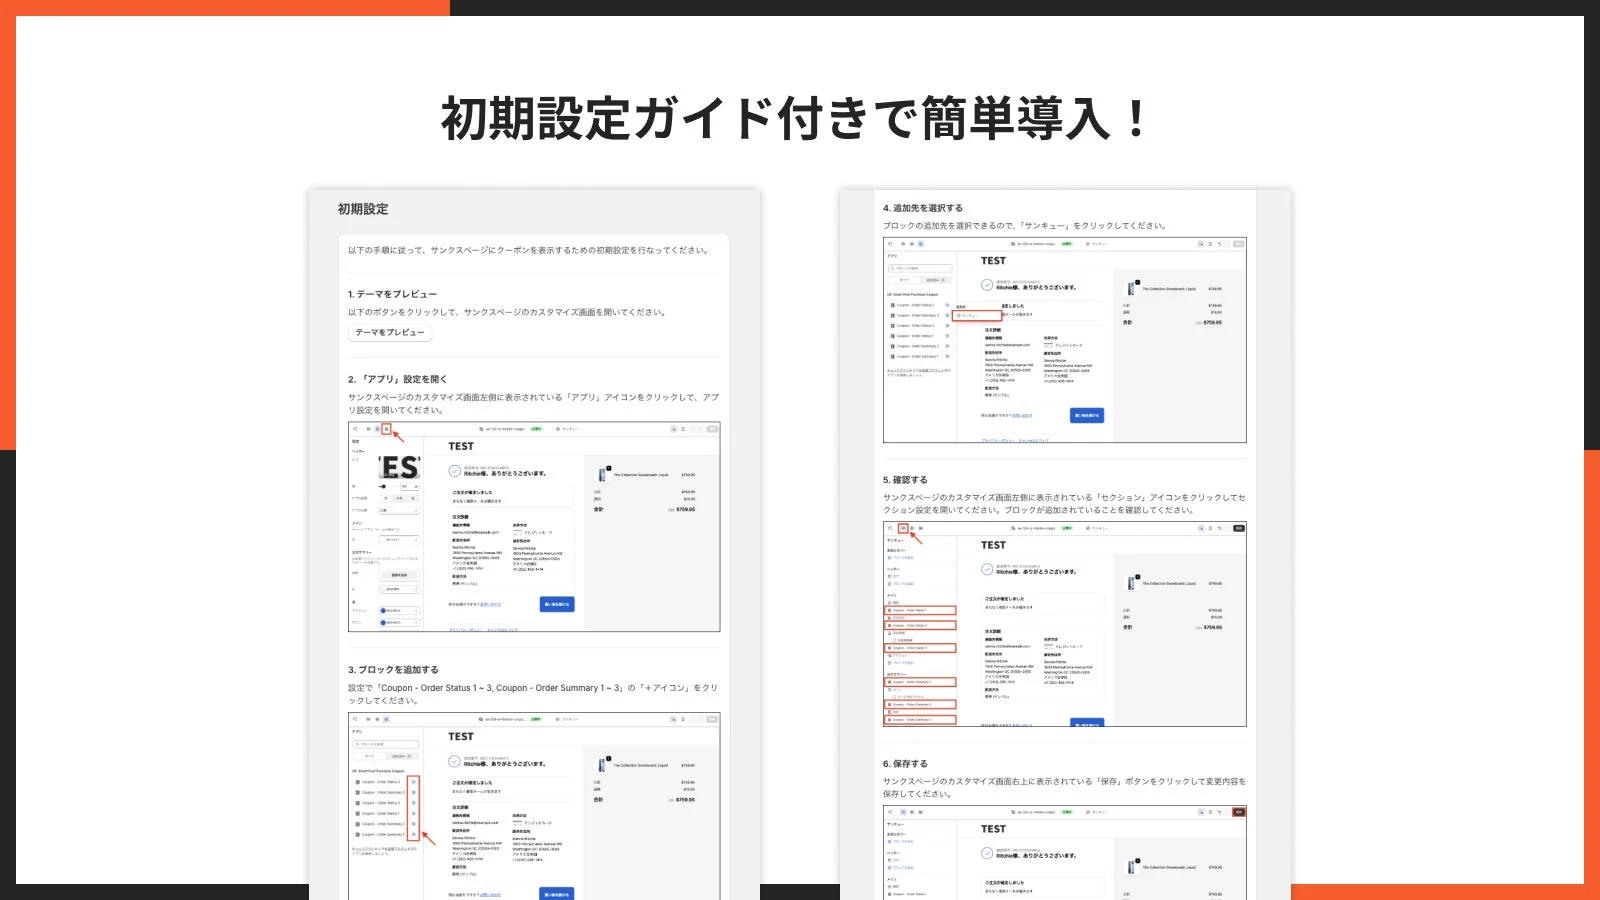This screenshot has height=900, width=1600.
Task: Click the heading 2.「アプリ」設定を開く
Action: pyautogui.click(x=397, y=379)
